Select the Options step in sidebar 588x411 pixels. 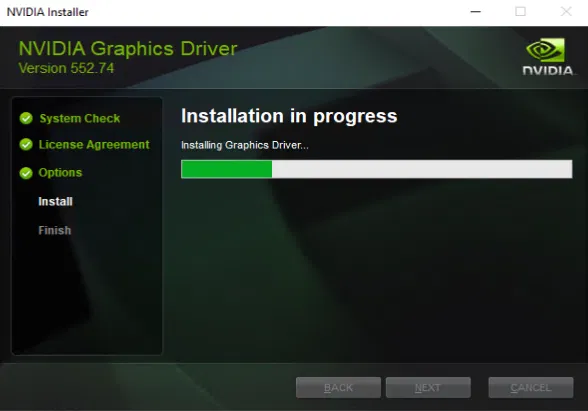pyautogui.click(x=60, y=173)
